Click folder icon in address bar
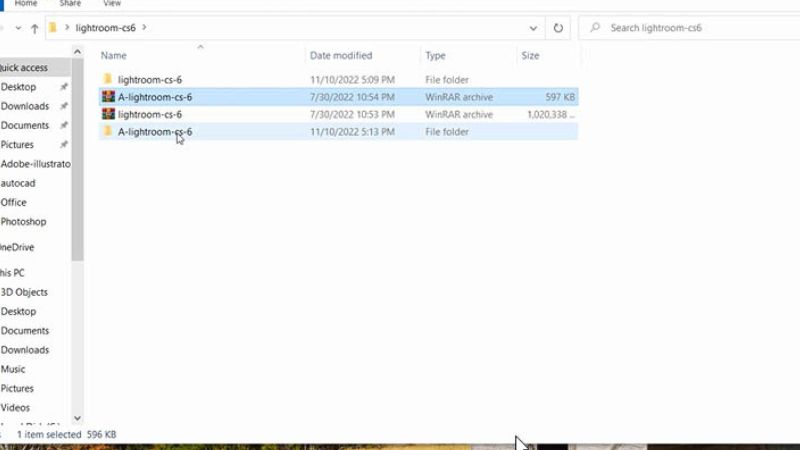The width and height of the screenshot is (800, 450). [x=53, y=28]
